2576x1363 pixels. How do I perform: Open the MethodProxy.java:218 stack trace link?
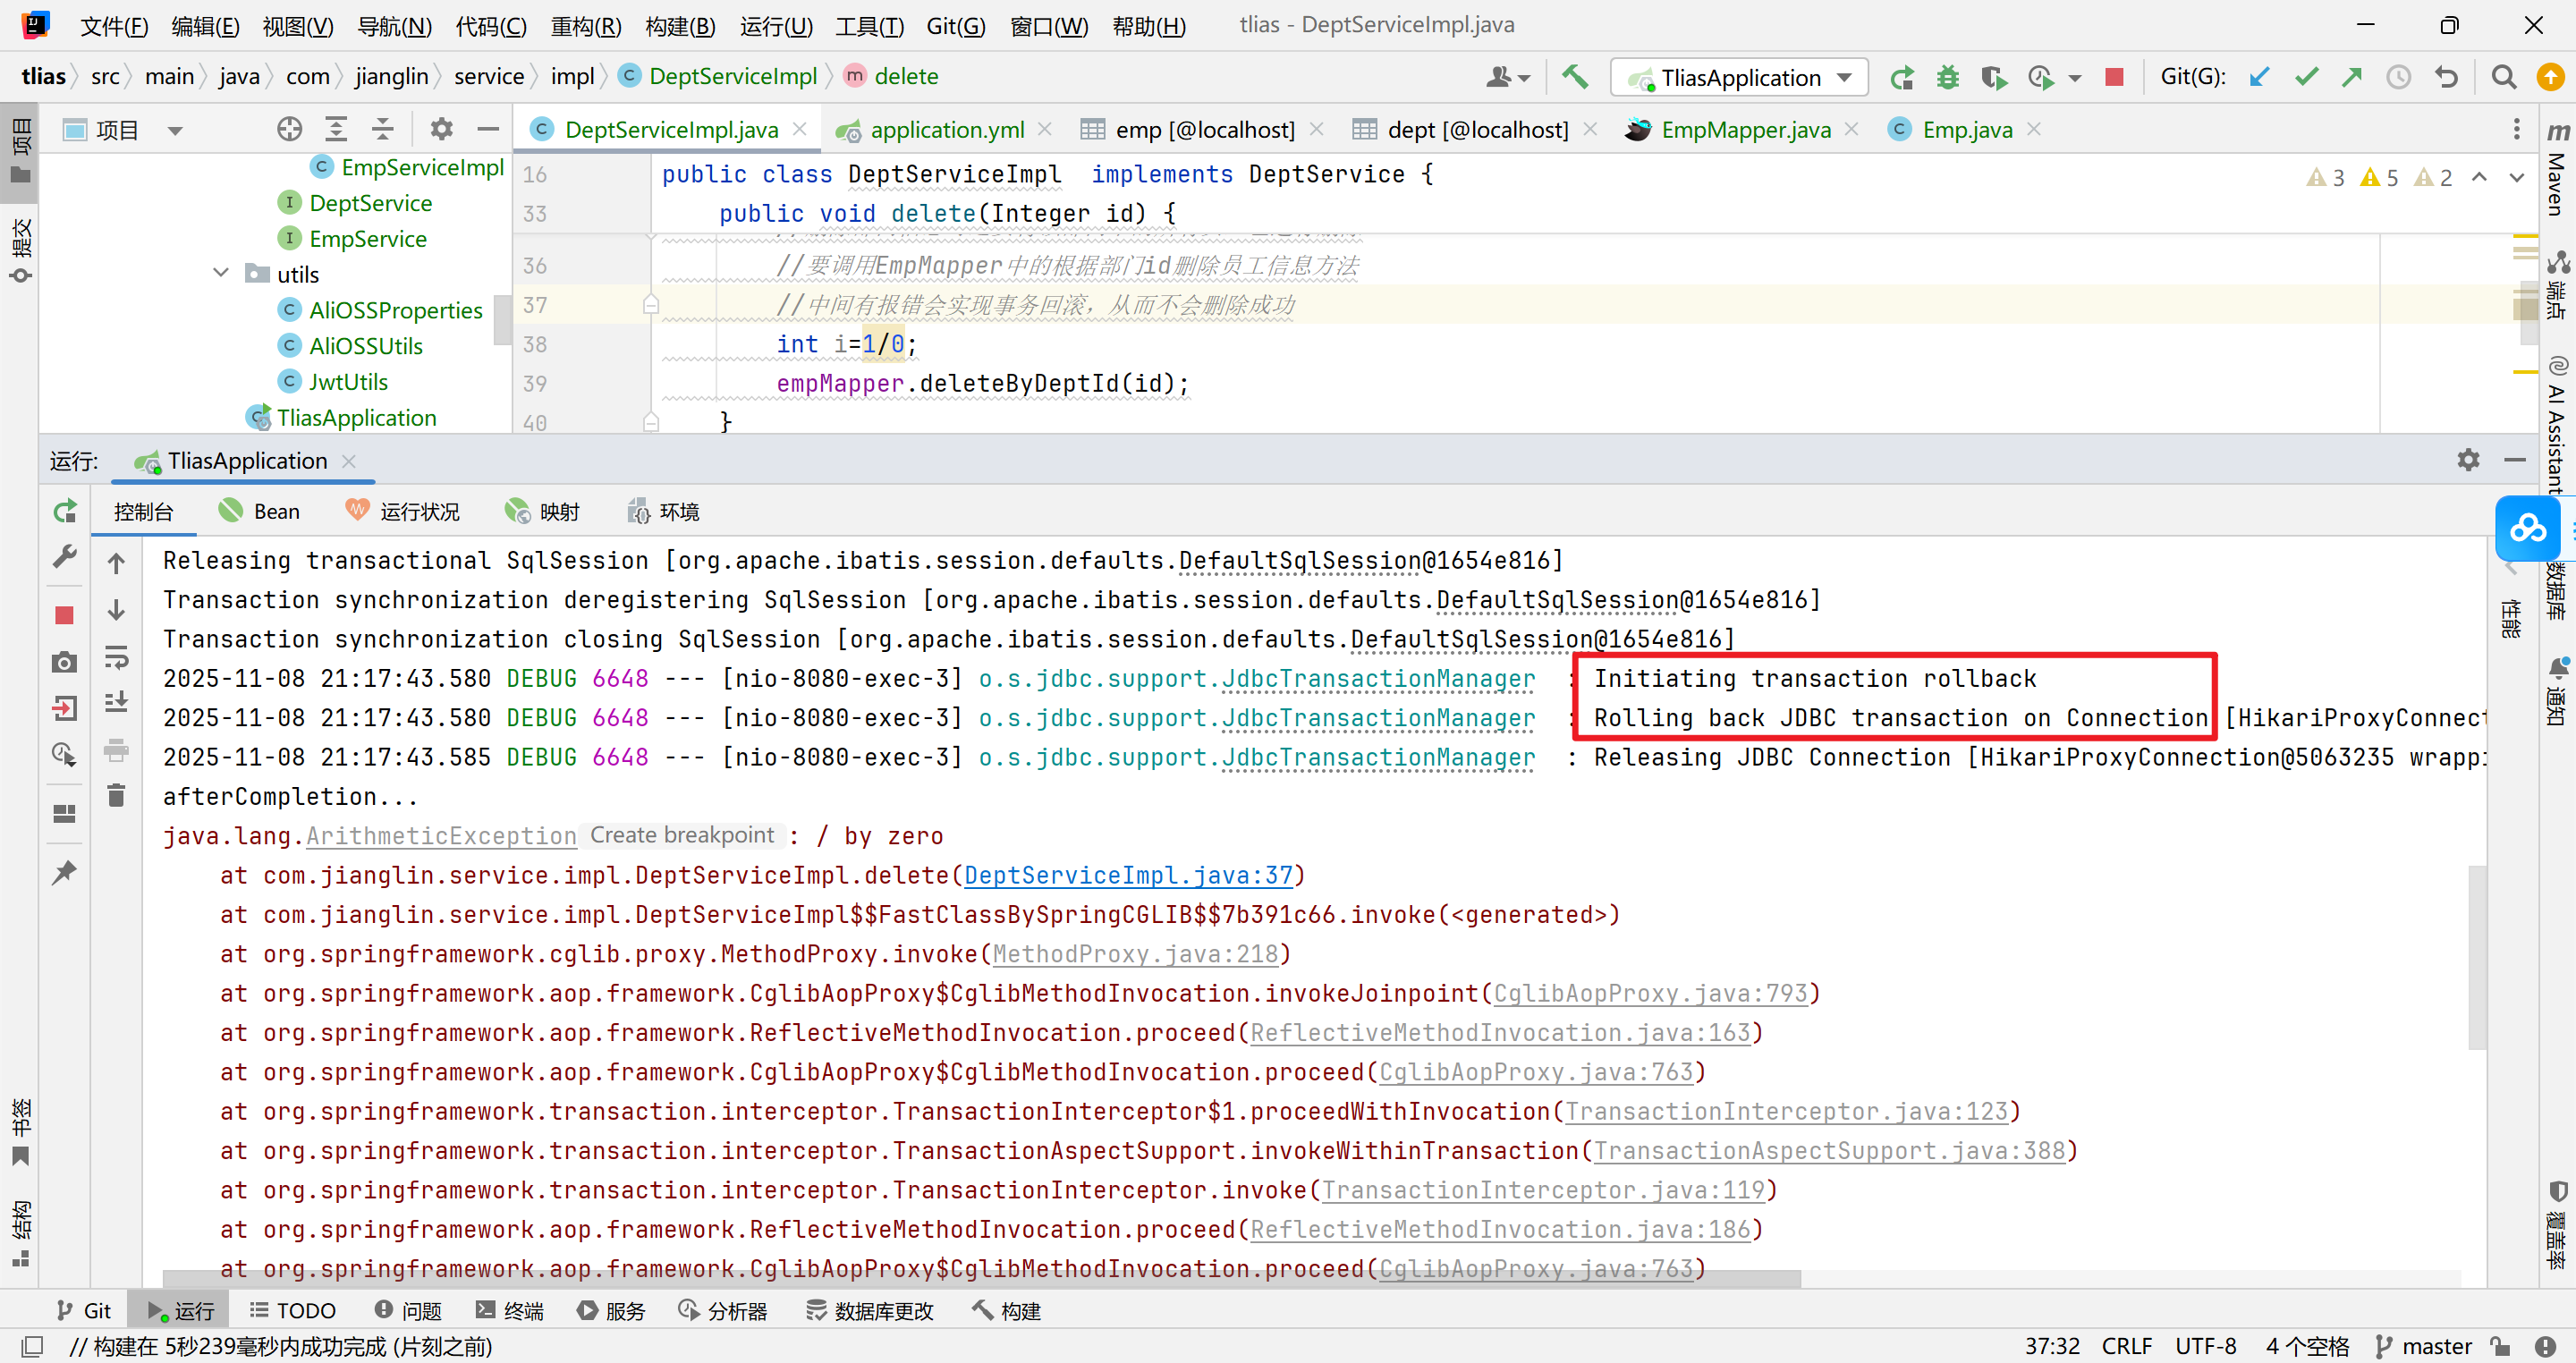(x=1135, y=954)
